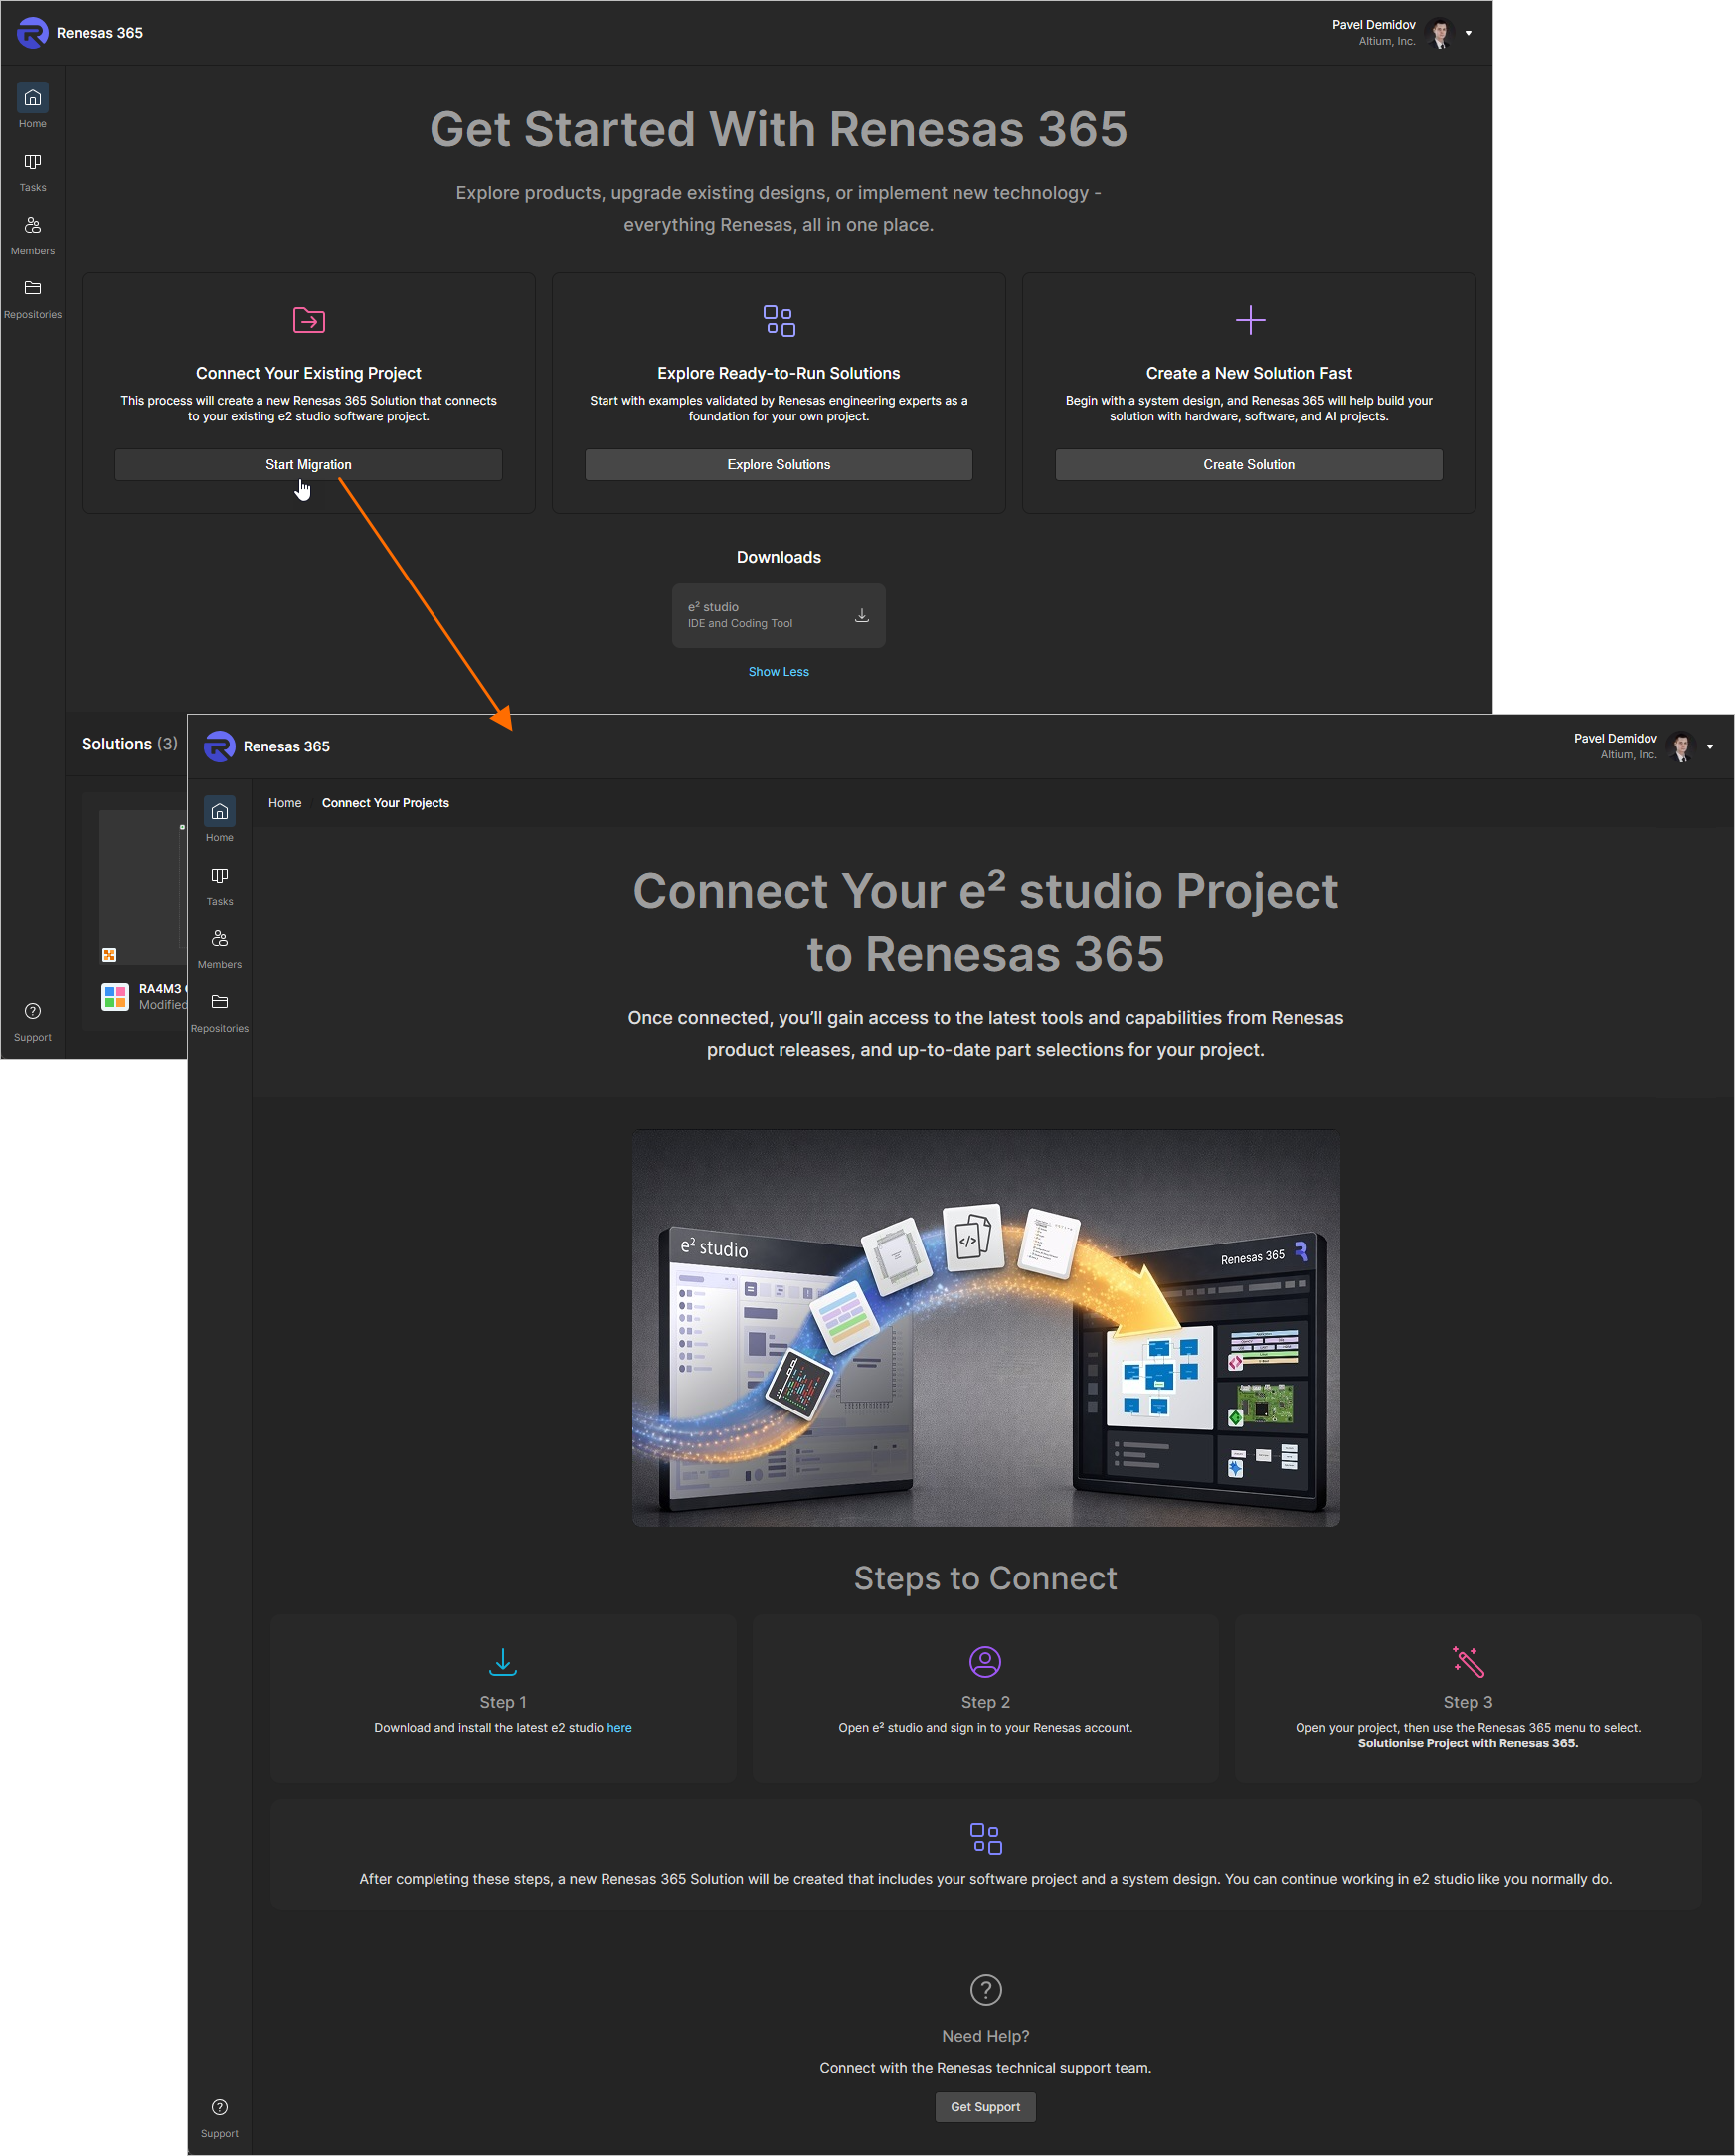The width and height of the screenshot is (1735, 2156).
Task: Click the user avatar in the back window header
Action: pos(1440,33)
